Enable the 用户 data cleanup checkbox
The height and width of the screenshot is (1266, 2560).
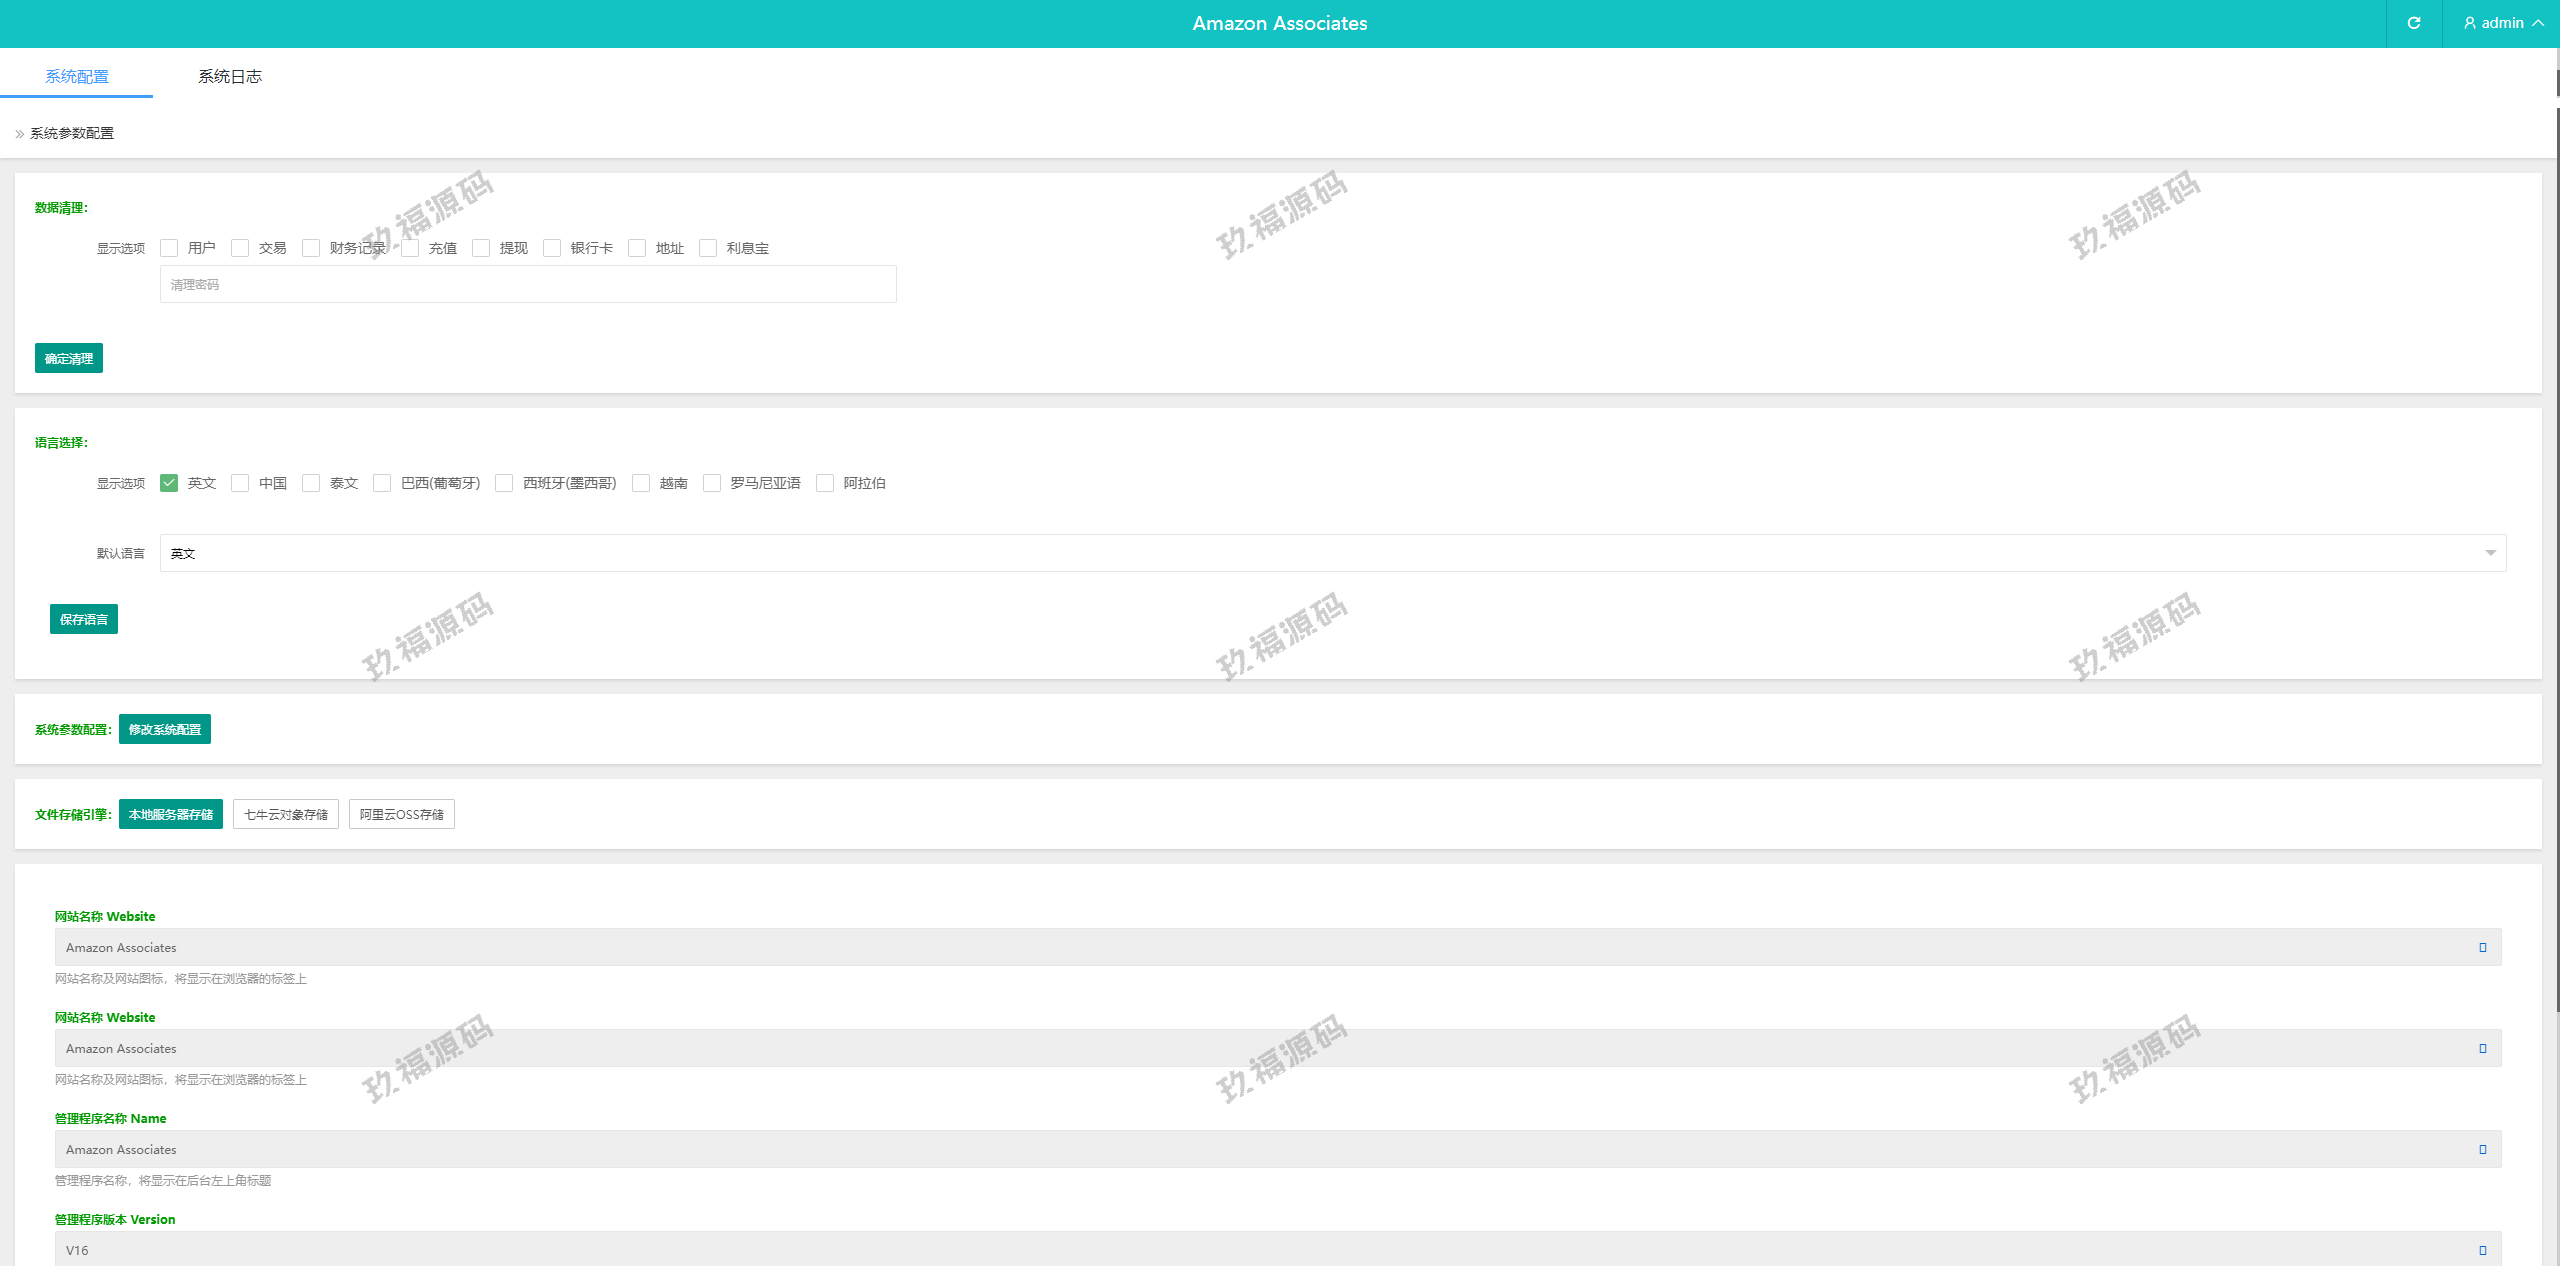coord(169,248)
